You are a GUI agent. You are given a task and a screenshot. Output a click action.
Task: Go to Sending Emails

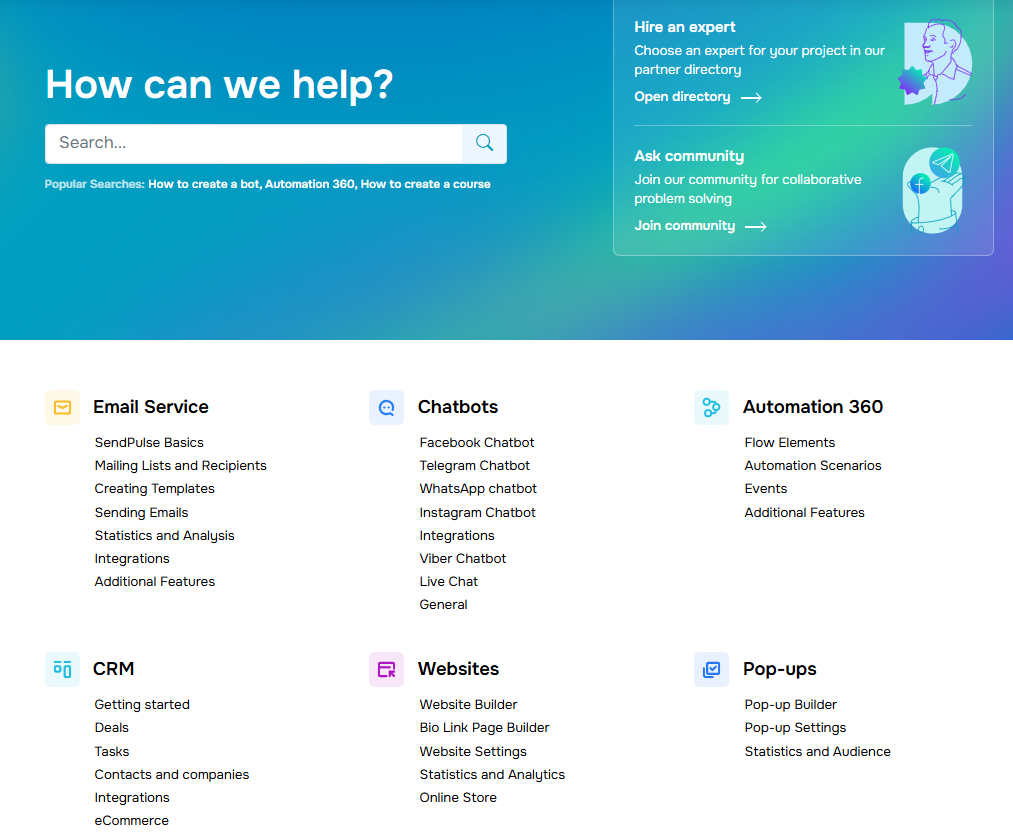(x=141, y=513)
